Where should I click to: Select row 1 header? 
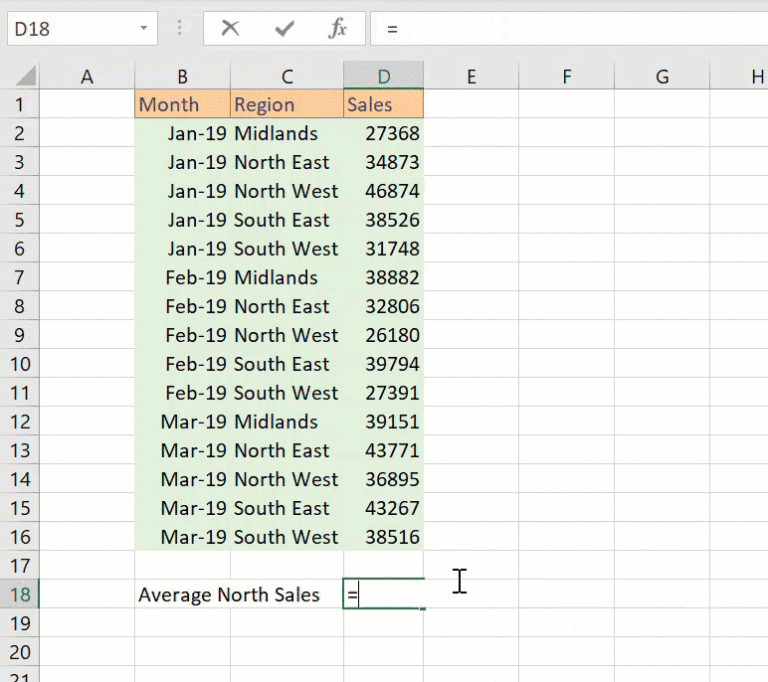pyautogui.click(x=20, y=104)
